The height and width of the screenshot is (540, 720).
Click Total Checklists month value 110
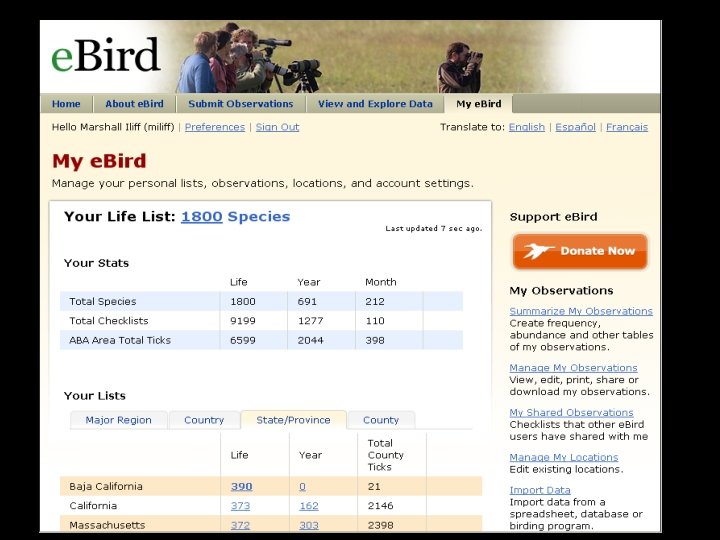coord(375,321)
